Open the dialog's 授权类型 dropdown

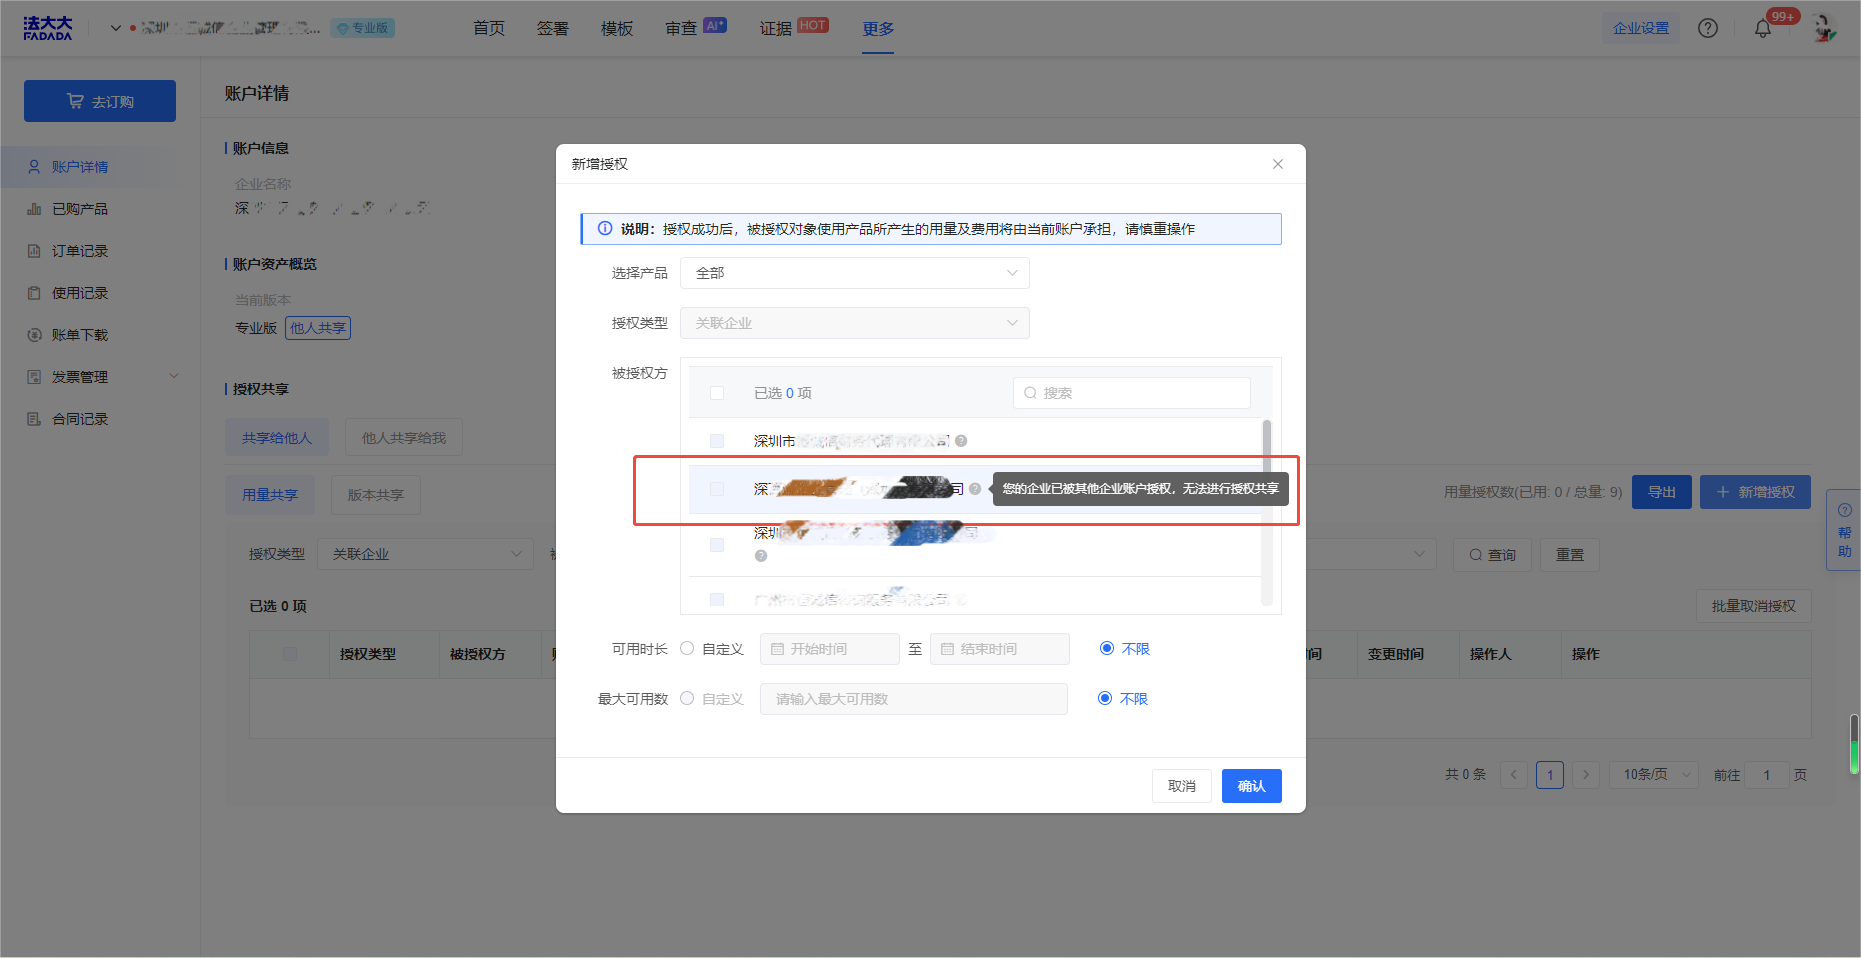click(x=855, y=323)
